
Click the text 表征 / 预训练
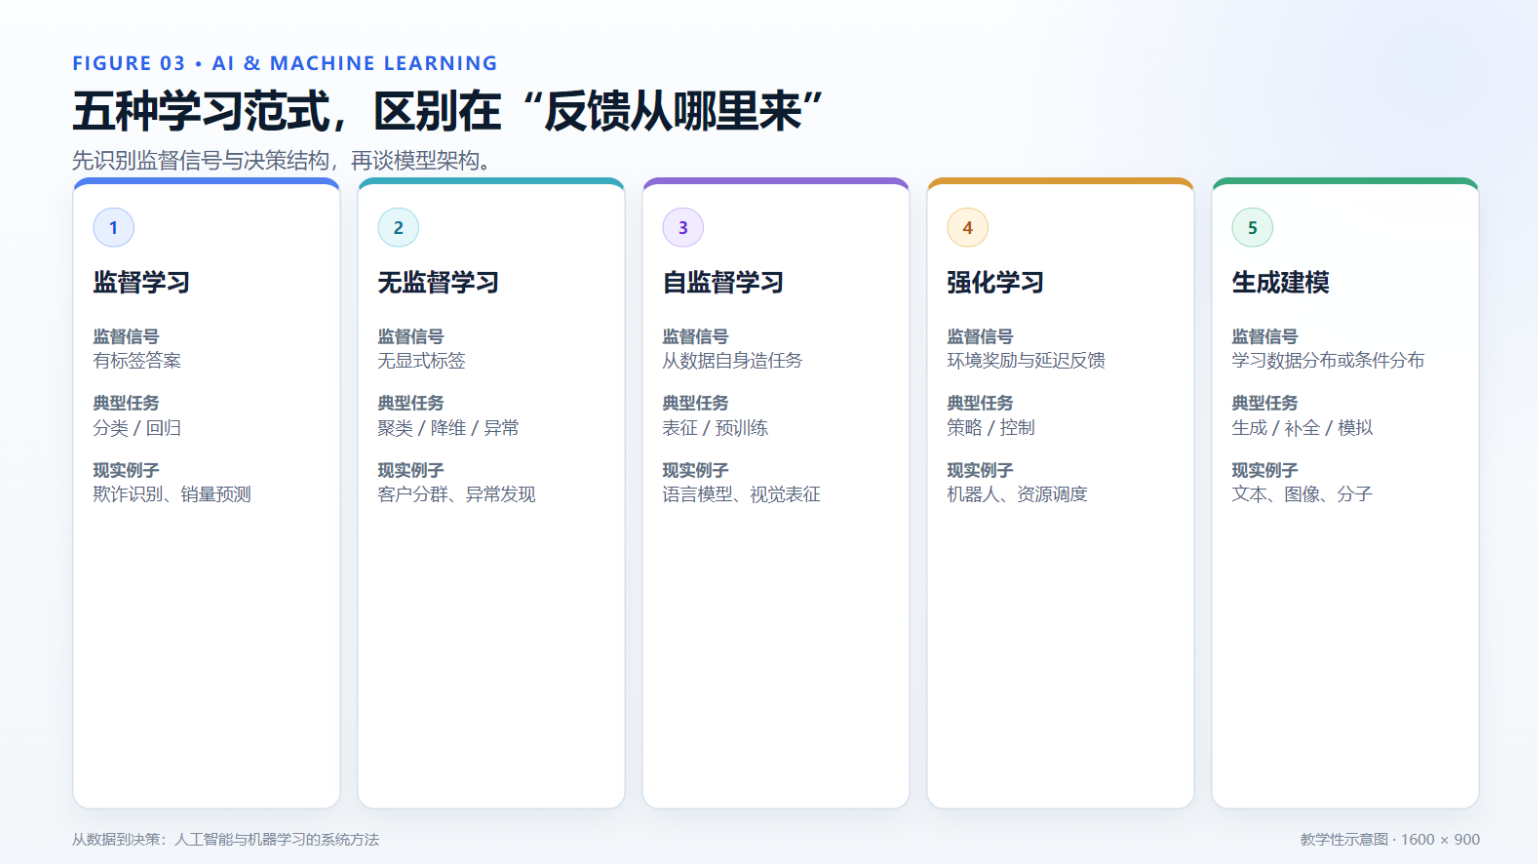[715, 428]
